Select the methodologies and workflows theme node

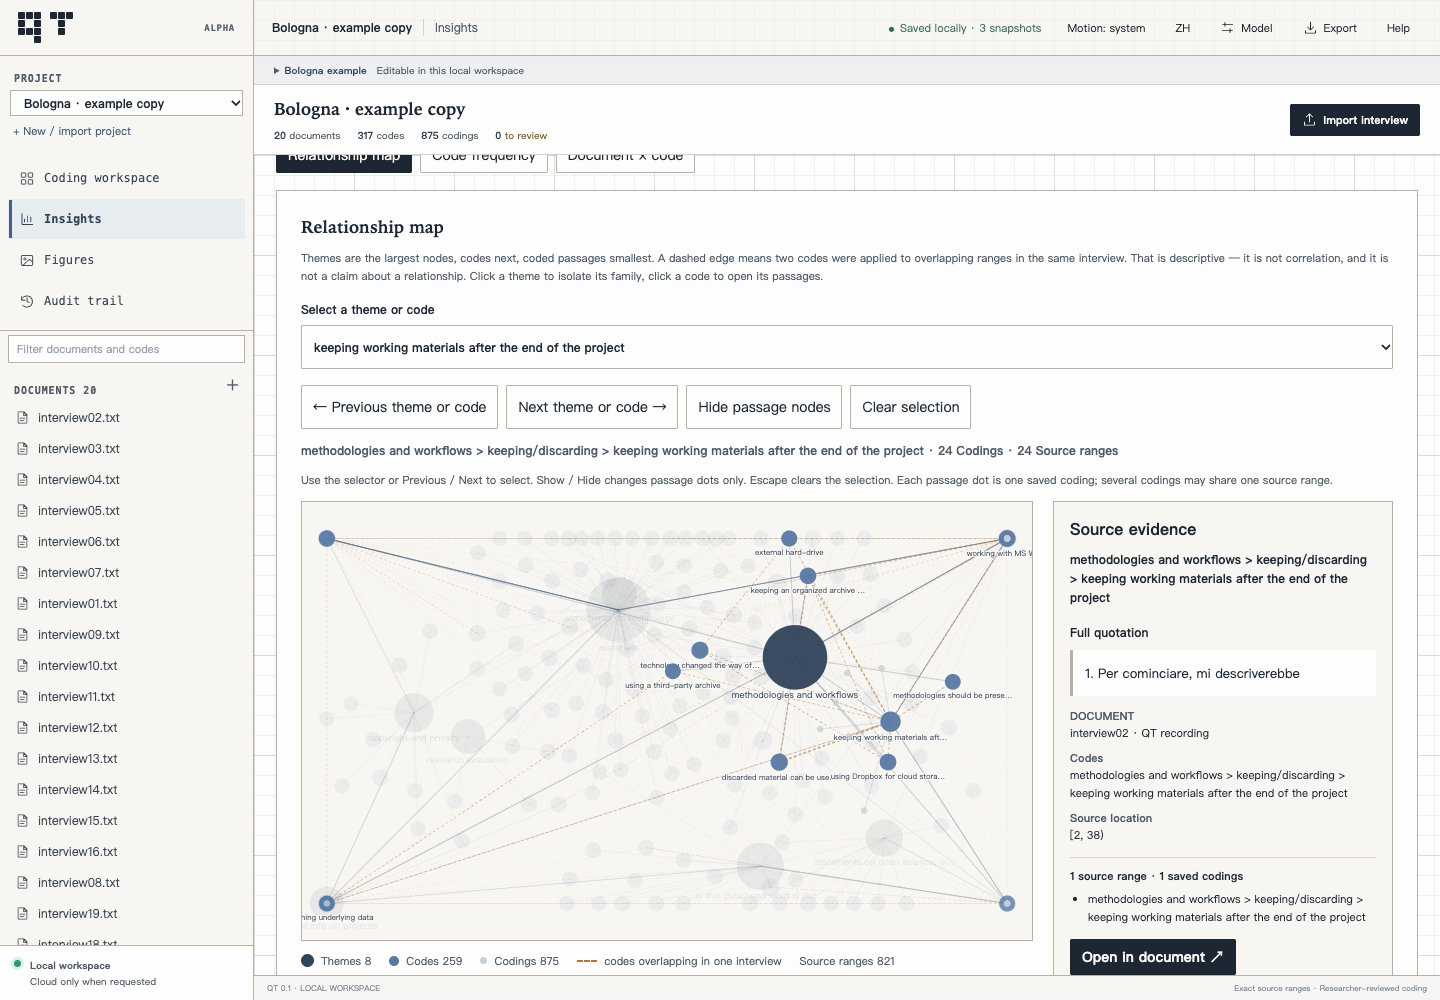tap(795, 658)
